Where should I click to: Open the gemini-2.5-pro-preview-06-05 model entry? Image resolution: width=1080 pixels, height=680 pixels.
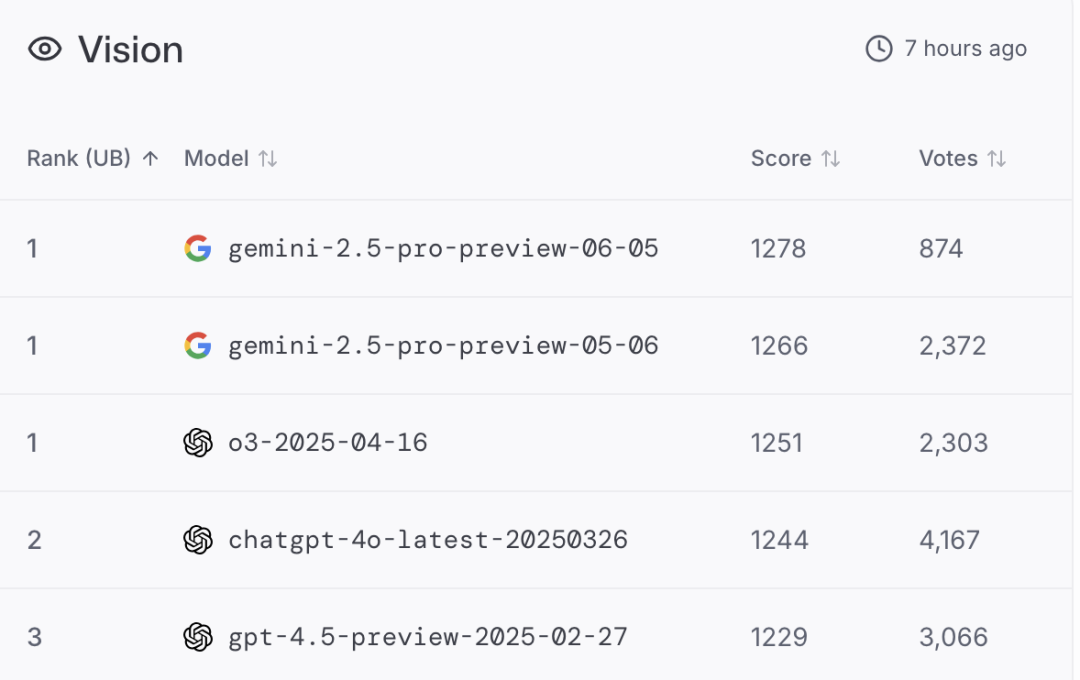(x=443, y=248)
